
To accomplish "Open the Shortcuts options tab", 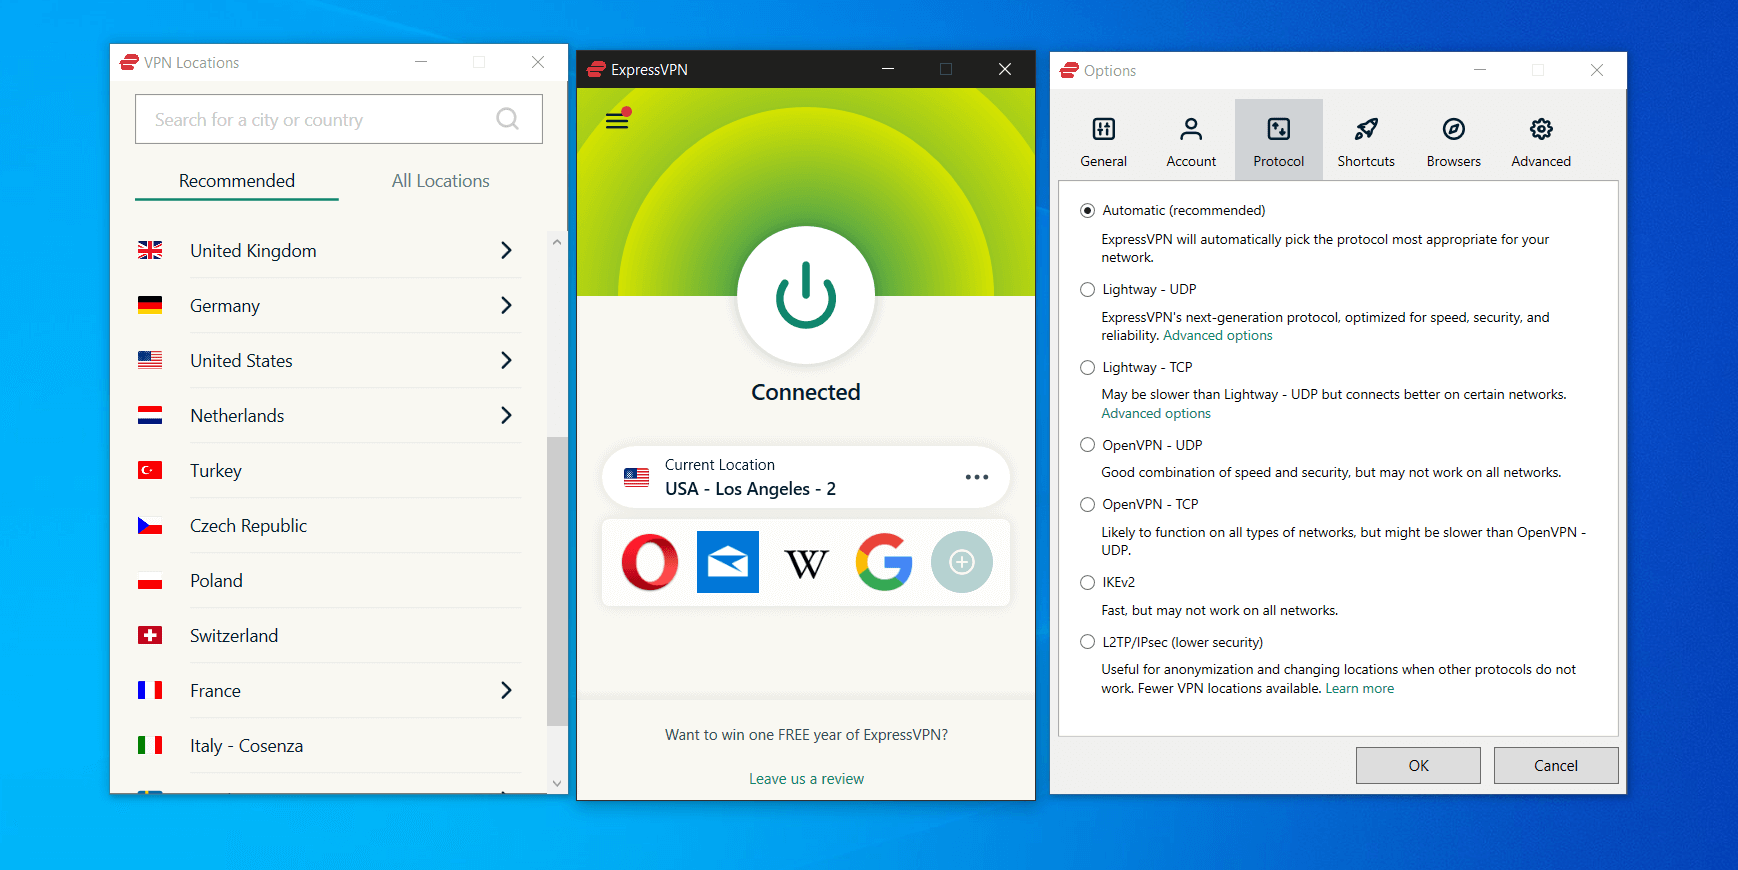I will [x=1366, y=140].
